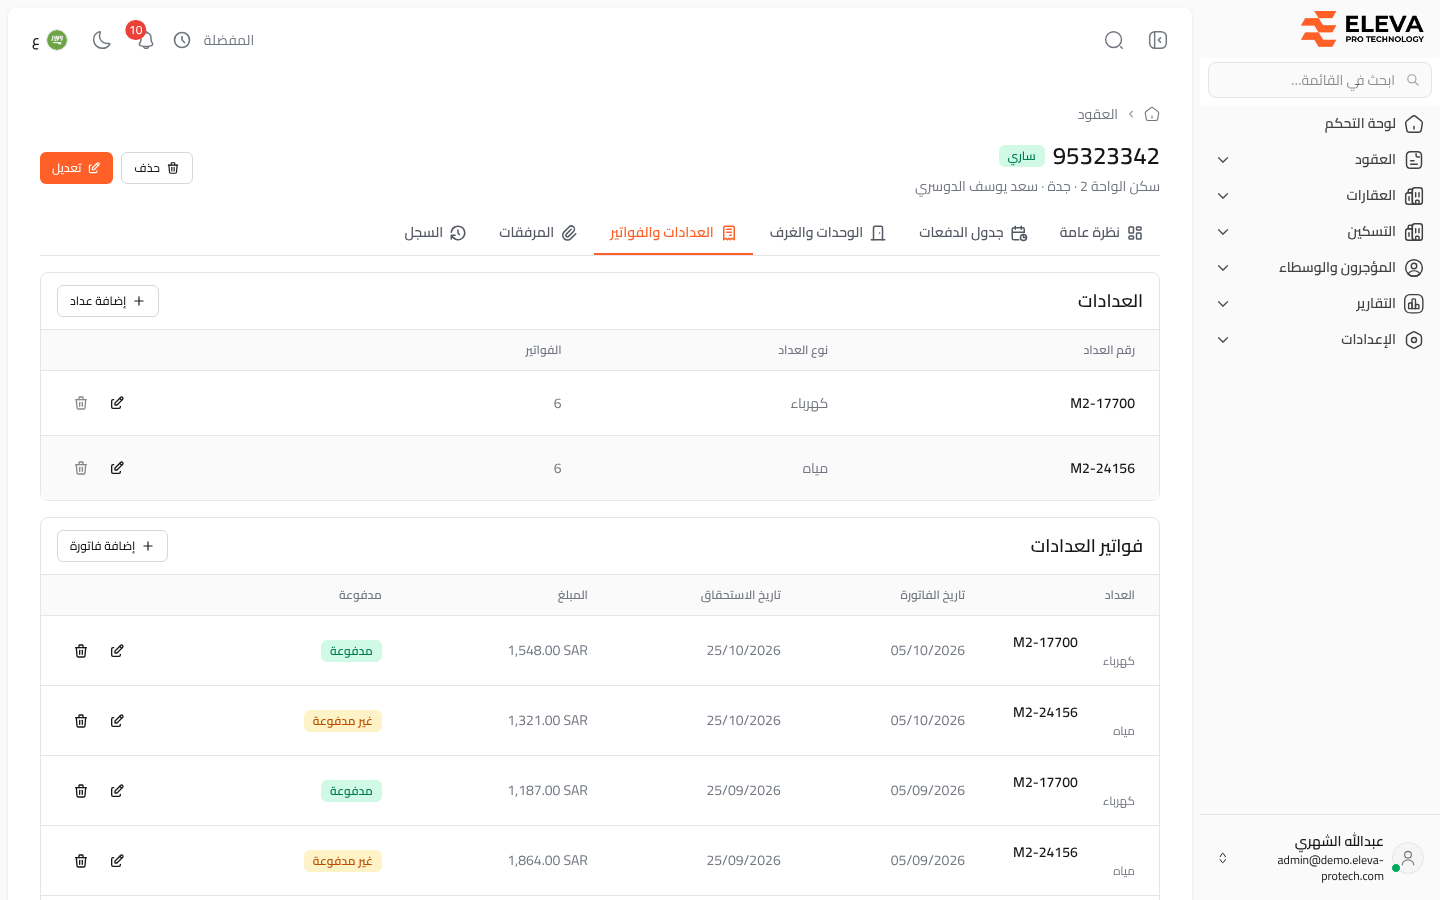1440x900 pixels.
Task: Click the حذف contract button
Action: pos(157,168)
